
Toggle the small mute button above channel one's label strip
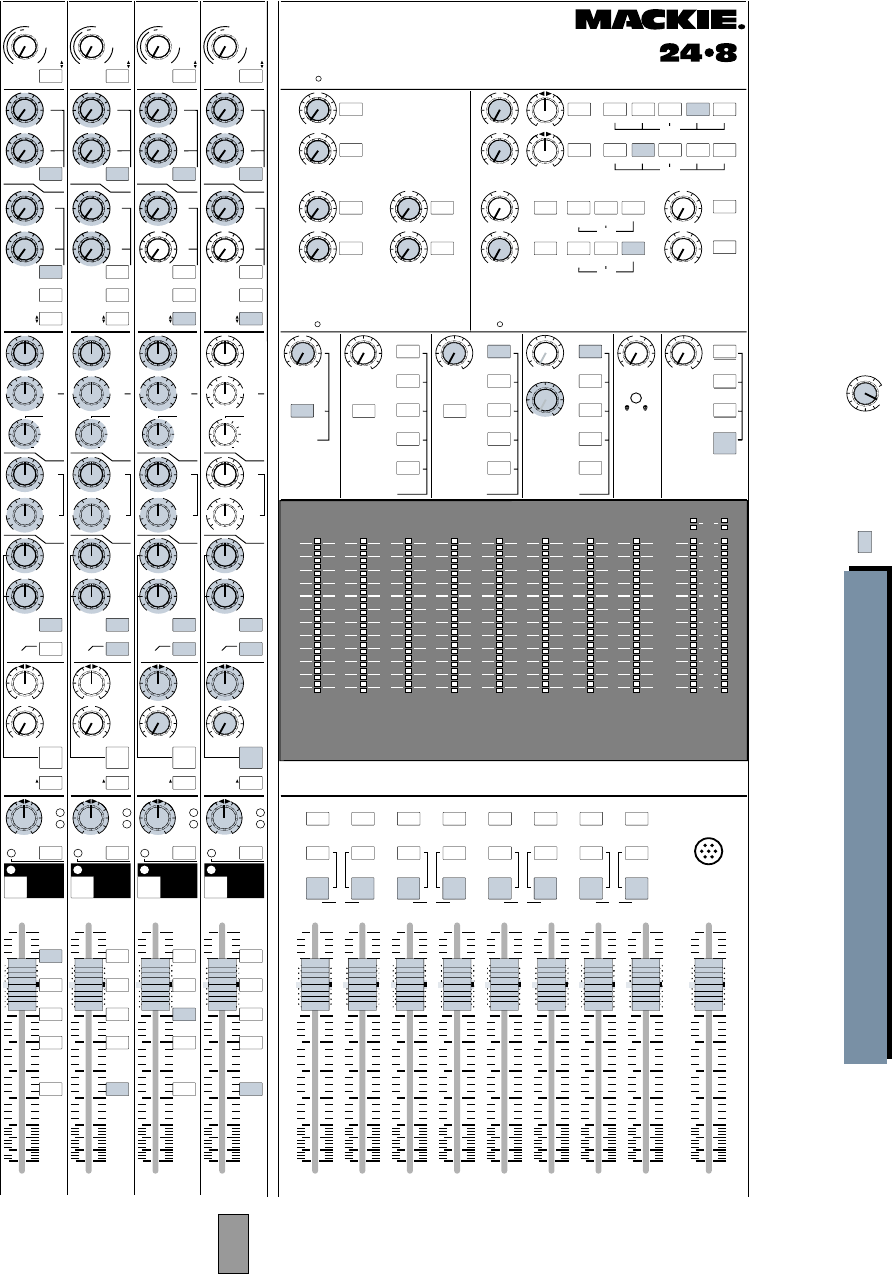point(51,852)
